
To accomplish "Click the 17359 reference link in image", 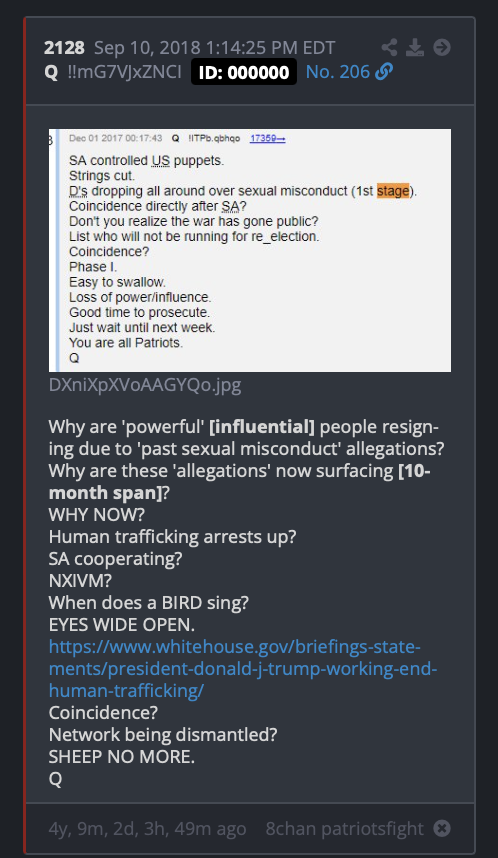I will click(268, 138).
